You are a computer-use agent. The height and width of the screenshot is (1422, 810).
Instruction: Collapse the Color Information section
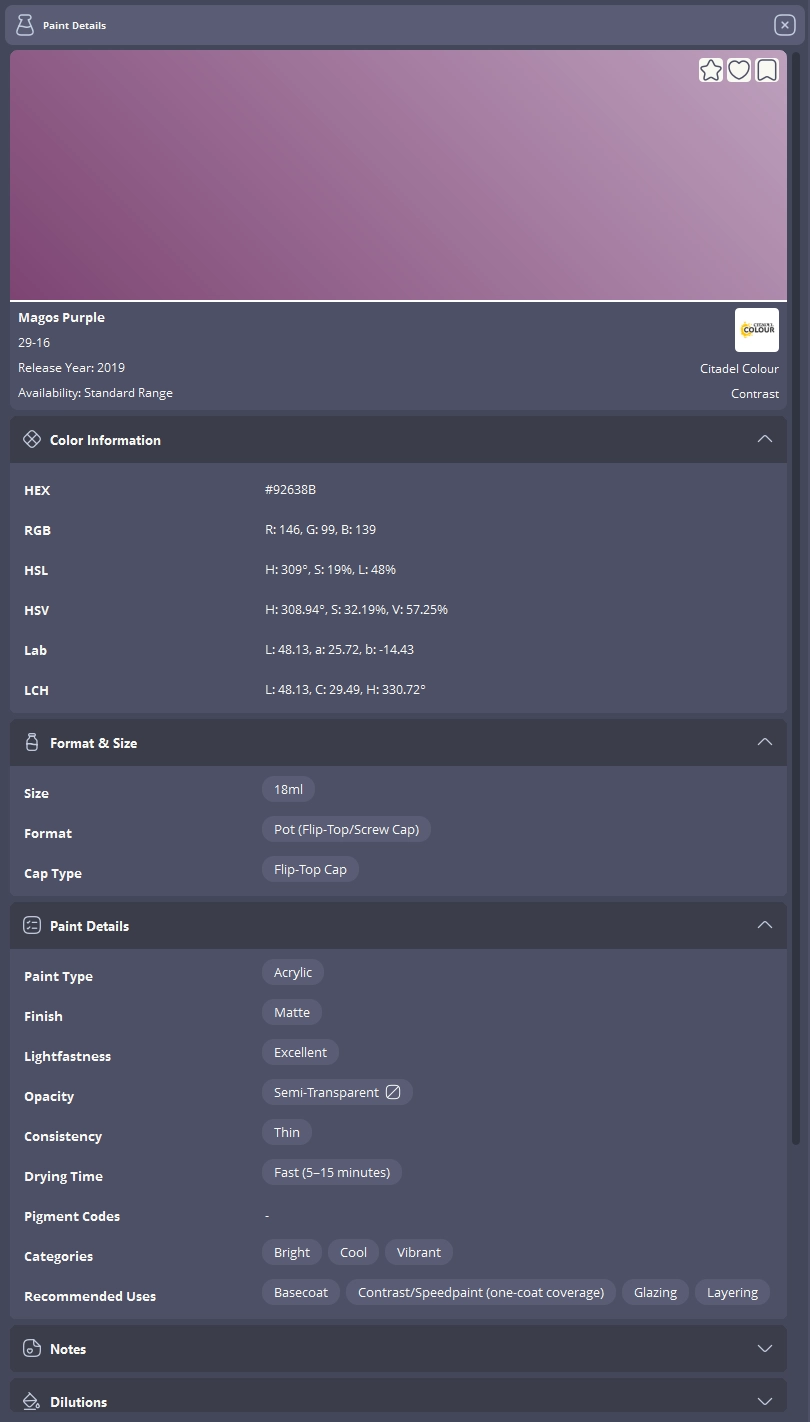pos(765,439)
